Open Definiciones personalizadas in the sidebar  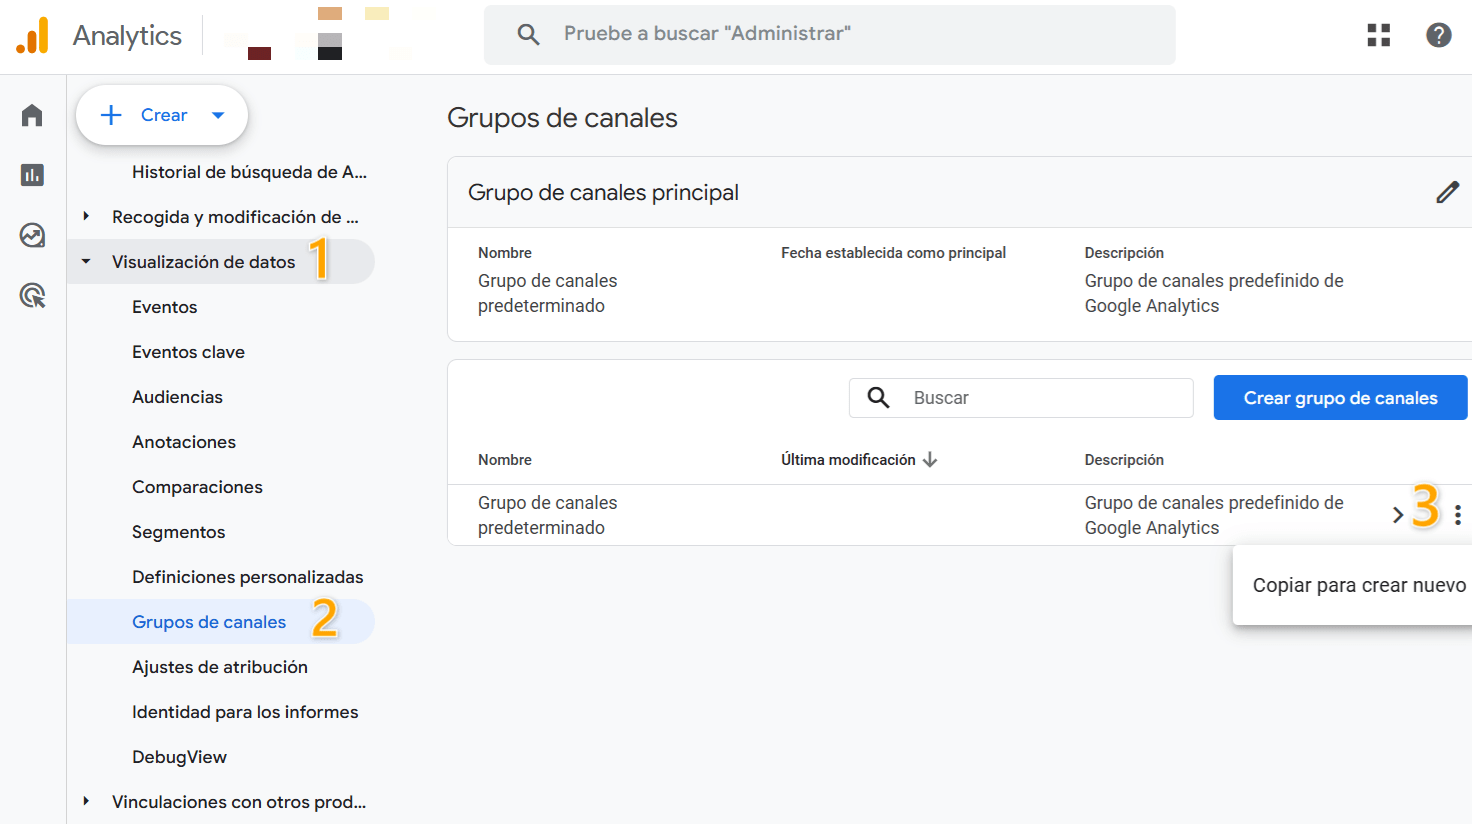247,576
